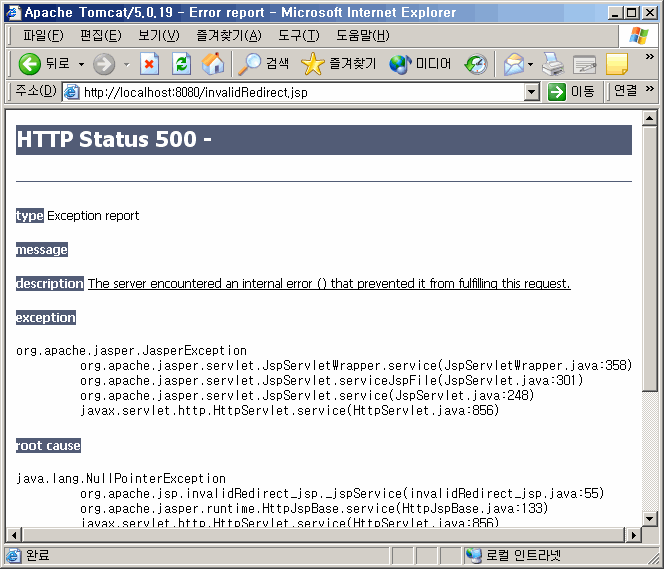
Task: Click the 'root cause' label
Action: [48, 445]
